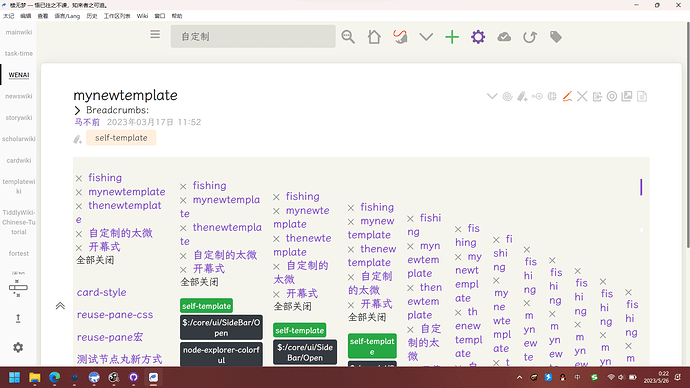This screenshot has height=388, width=690.
Task: Click the cloud save status icon
Action: [x=504, y=37]
